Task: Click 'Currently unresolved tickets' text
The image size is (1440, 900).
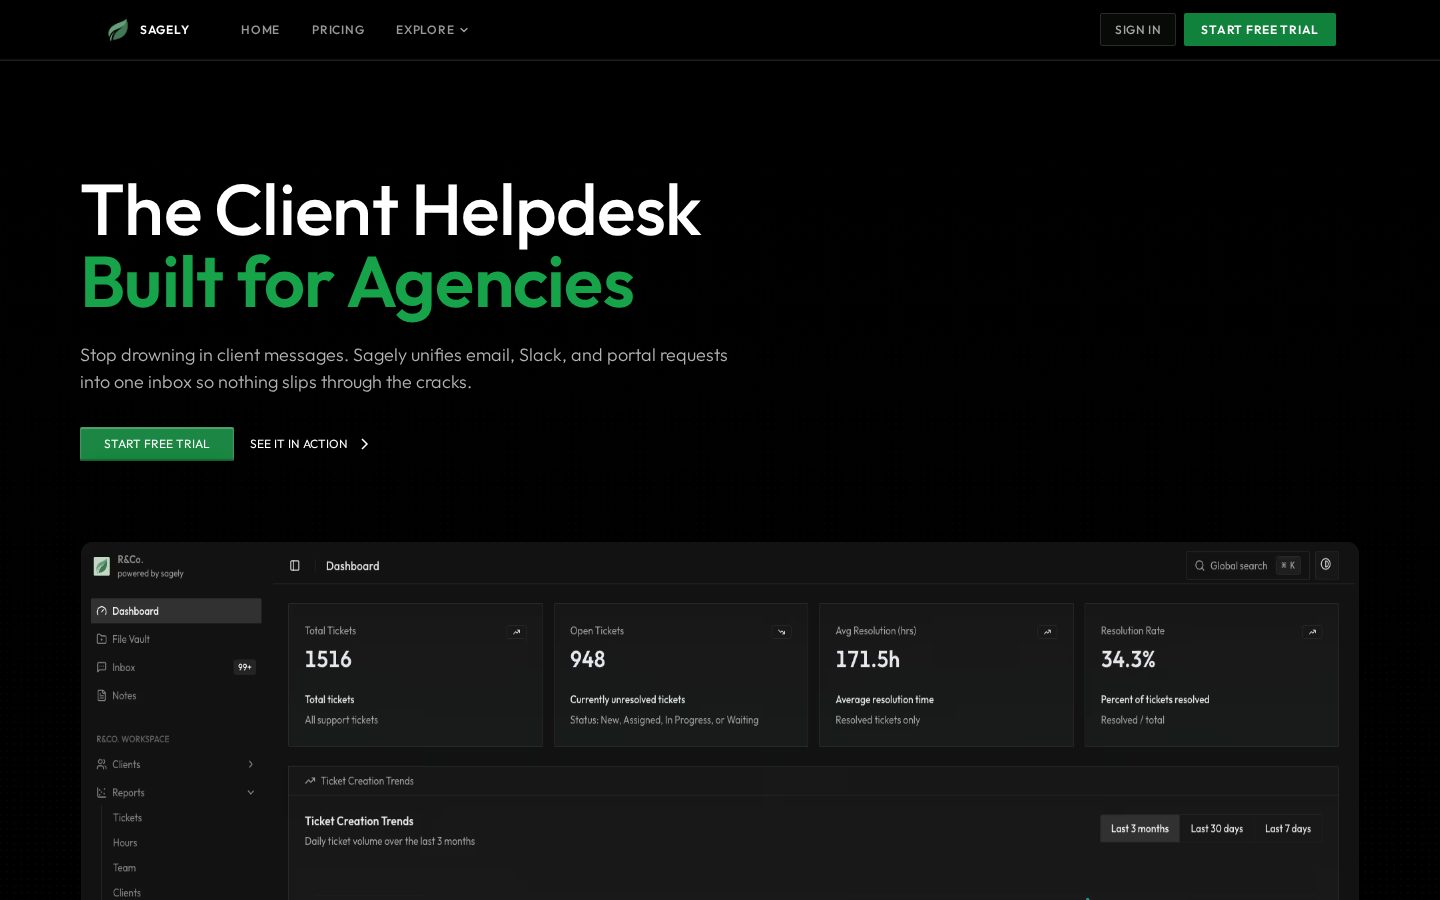Action: [x=628, y=700]
